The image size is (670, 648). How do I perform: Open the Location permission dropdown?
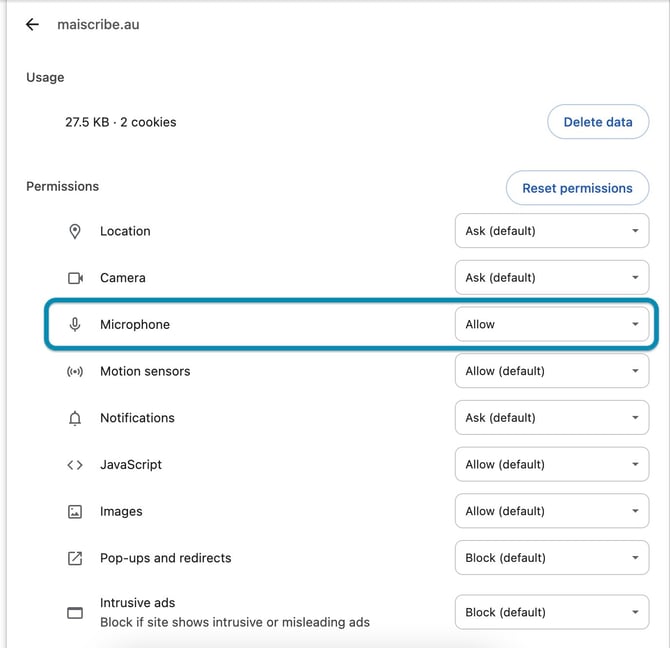pos(551,231)
